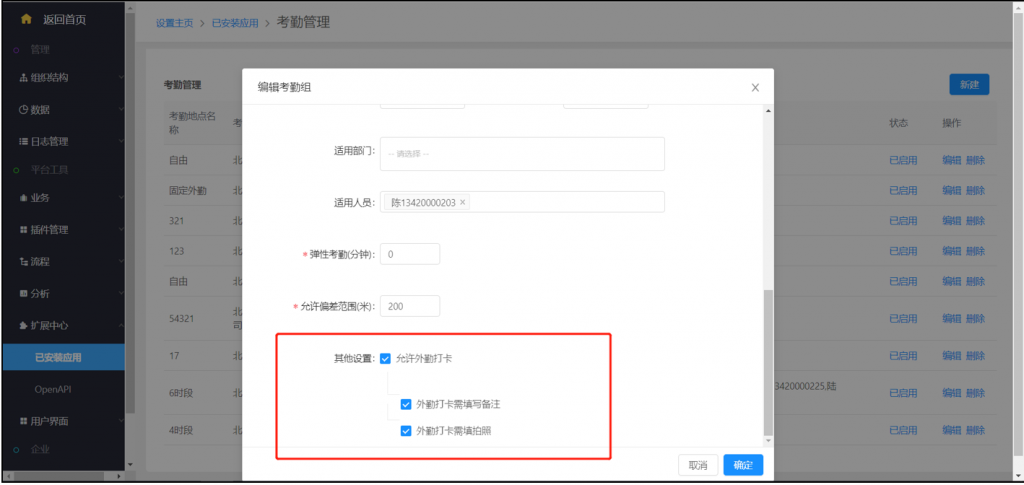Click the 插件管理 grid icon
Image resolution: width=1024 pixels, height=485 pixels.
coord(23,230)
